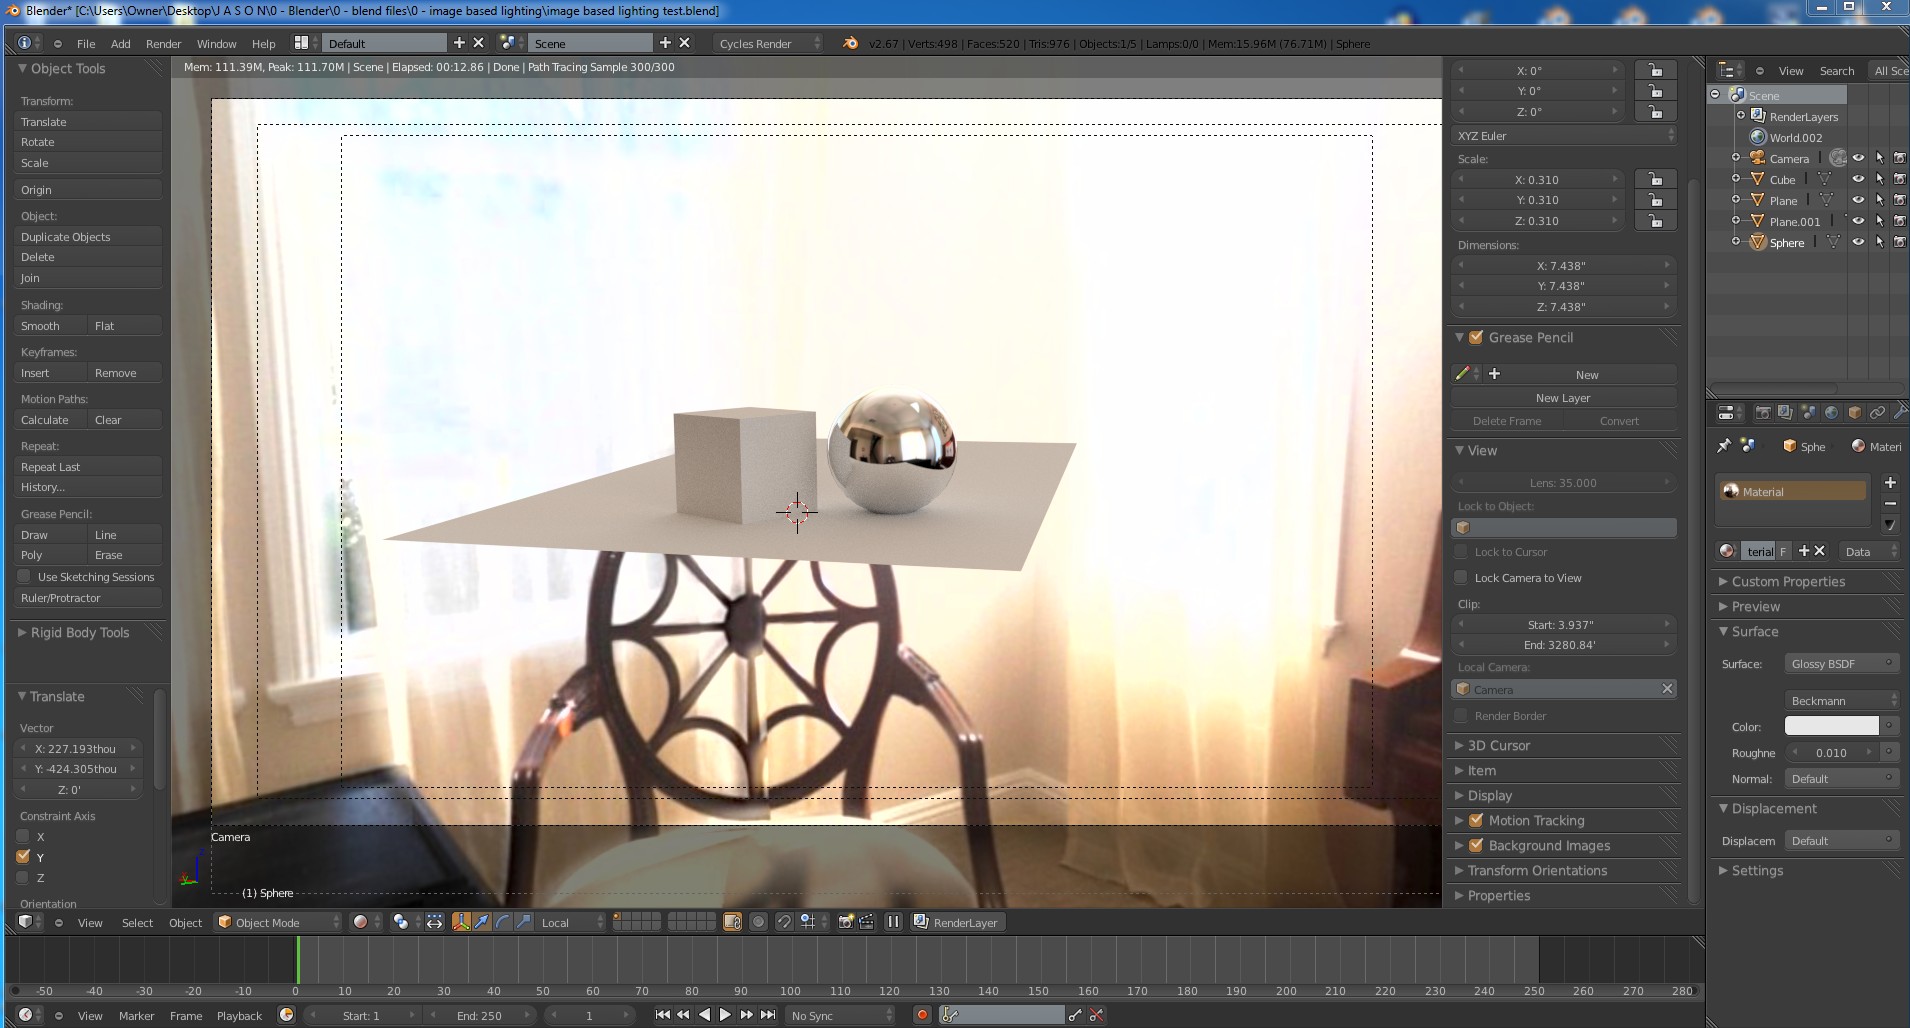The height and width of the screenshot is (1028, 1910).
Task: Hide the Sphere object with eye icon
Action: tap(1858, 242)
